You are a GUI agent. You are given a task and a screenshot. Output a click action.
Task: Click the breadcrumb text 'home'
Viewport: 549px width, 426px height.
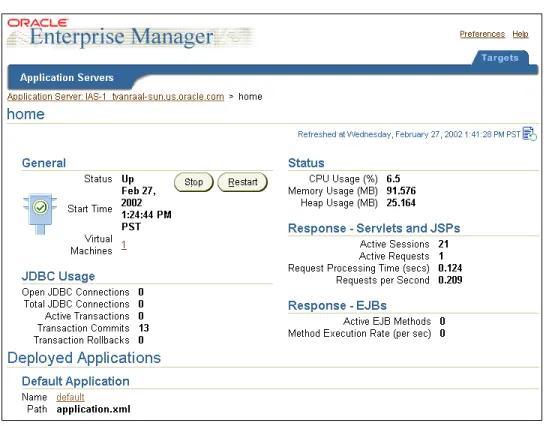(250, 96)
